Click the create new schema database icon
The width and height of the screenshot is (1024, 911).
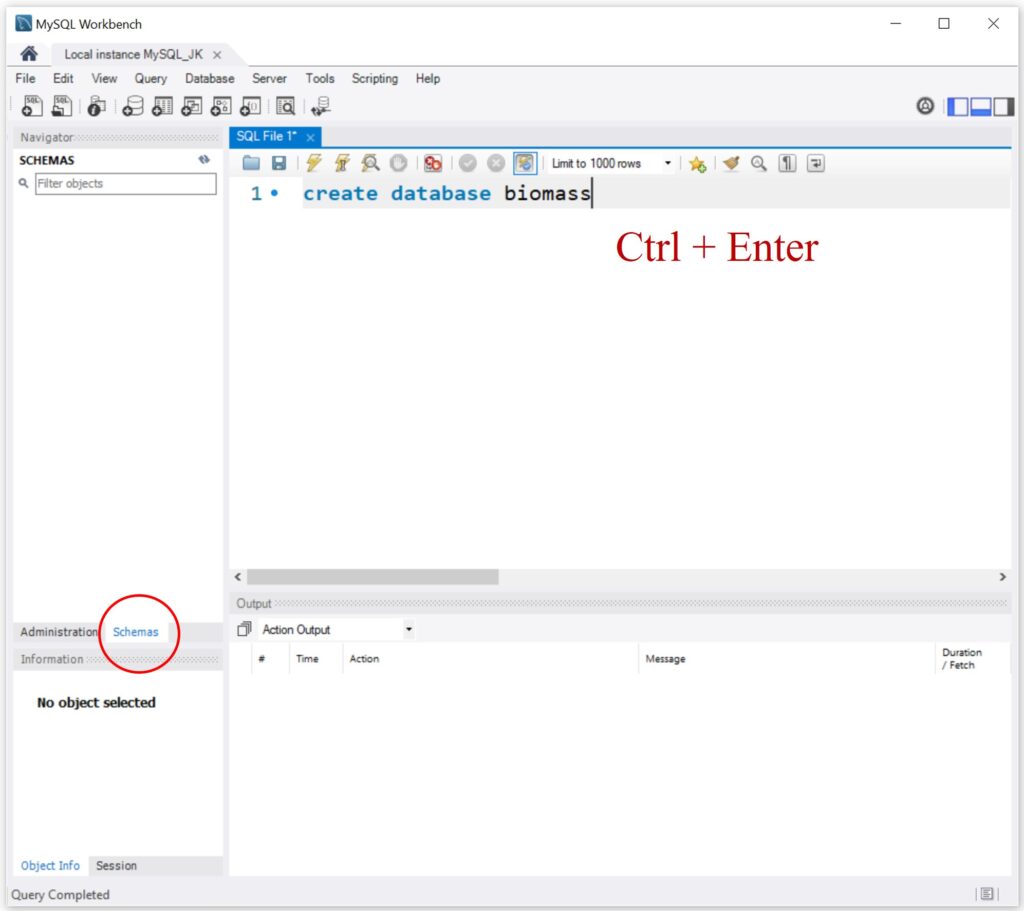[x=132, y=106]
